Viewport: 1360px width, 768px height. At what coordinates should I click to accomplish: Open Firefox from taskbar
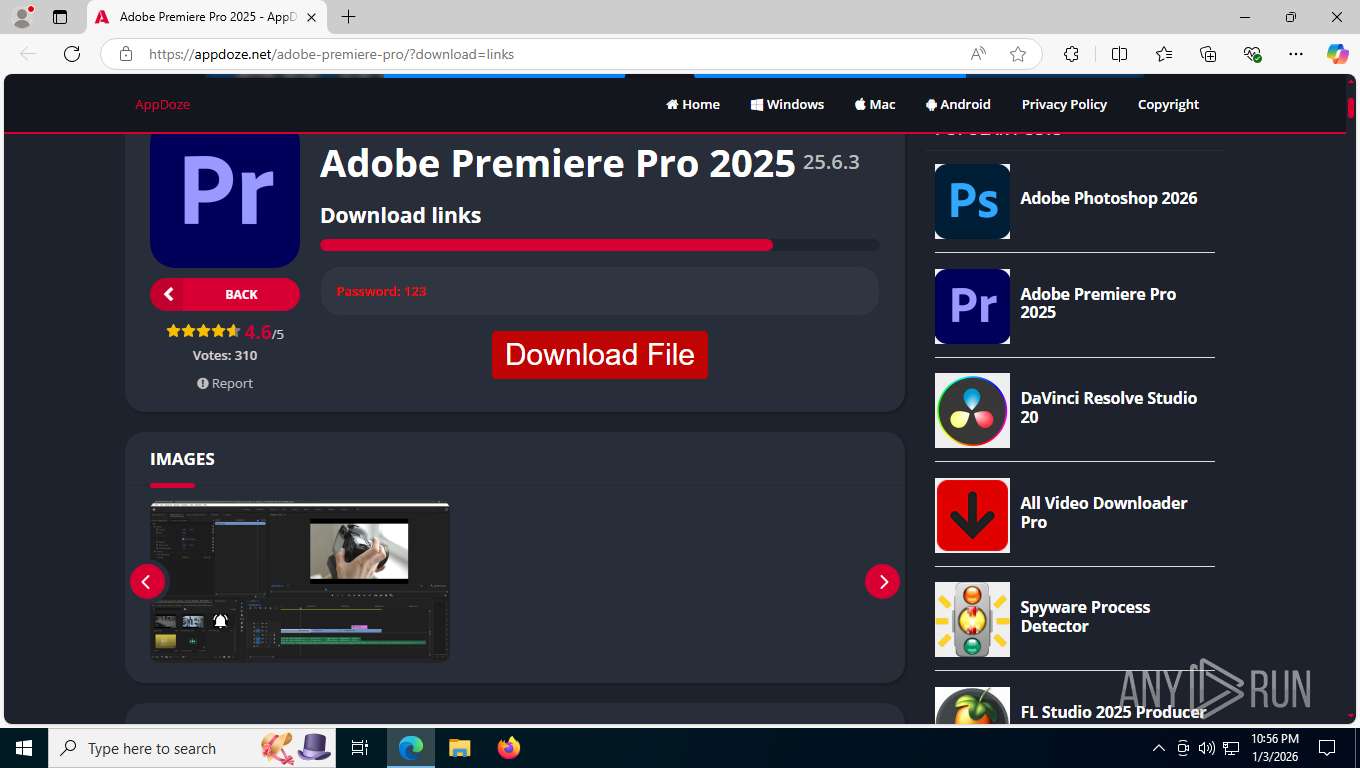tap(509, 748)
